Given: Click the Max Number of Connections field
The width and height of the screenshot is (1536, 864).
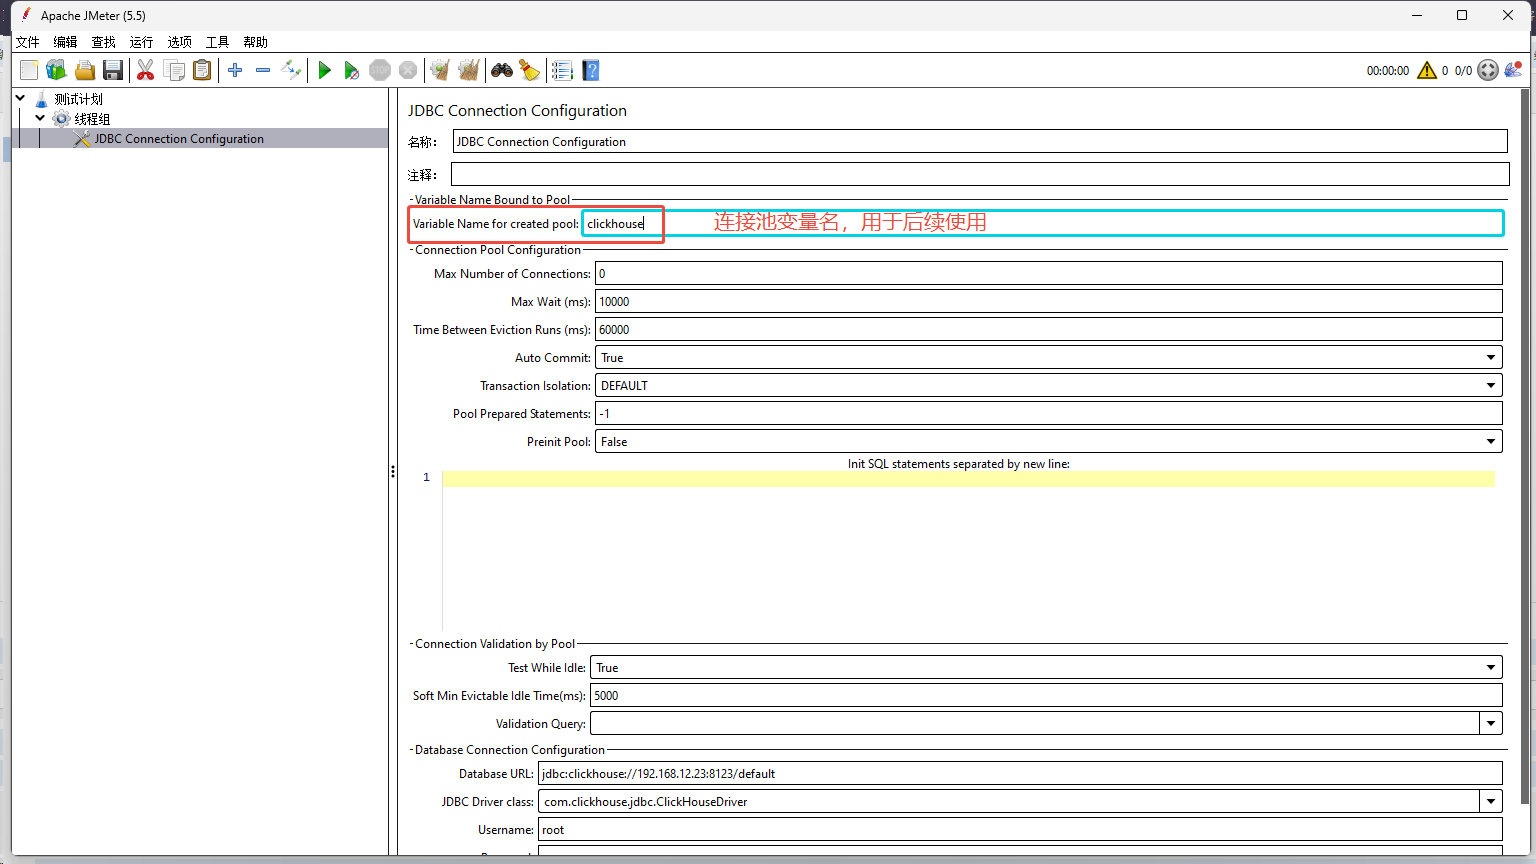Looking at the screenshot, I should 1049,273.
